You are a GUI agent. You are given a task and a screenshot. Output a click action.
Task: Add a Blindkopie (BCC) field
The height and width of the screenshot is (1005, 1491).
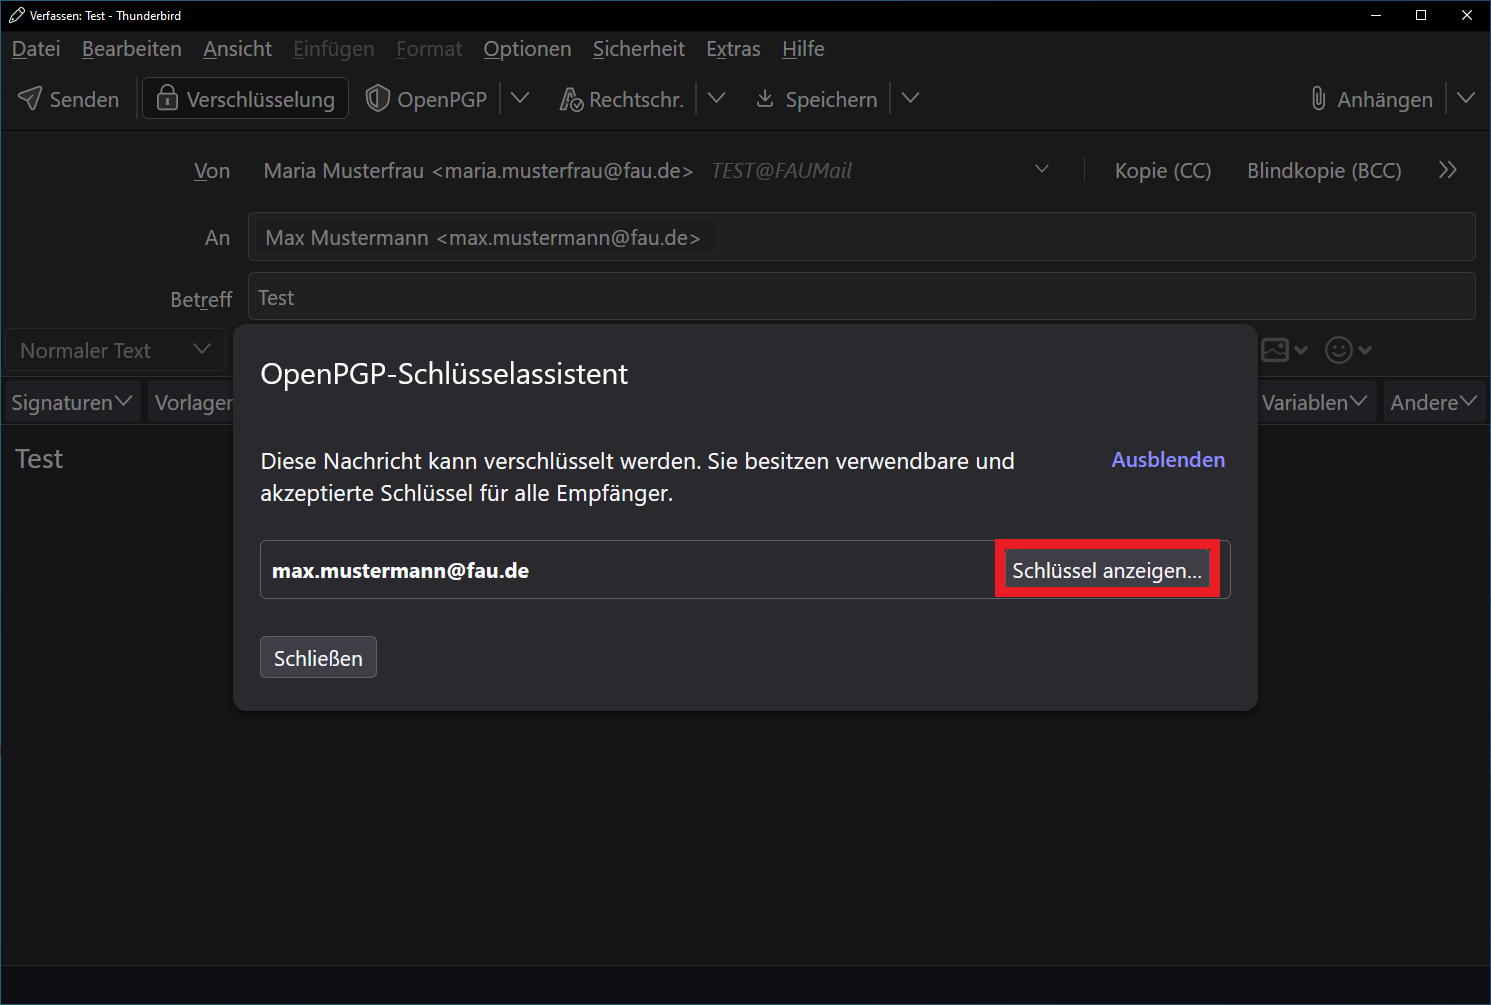click(x=1323, y=171)
